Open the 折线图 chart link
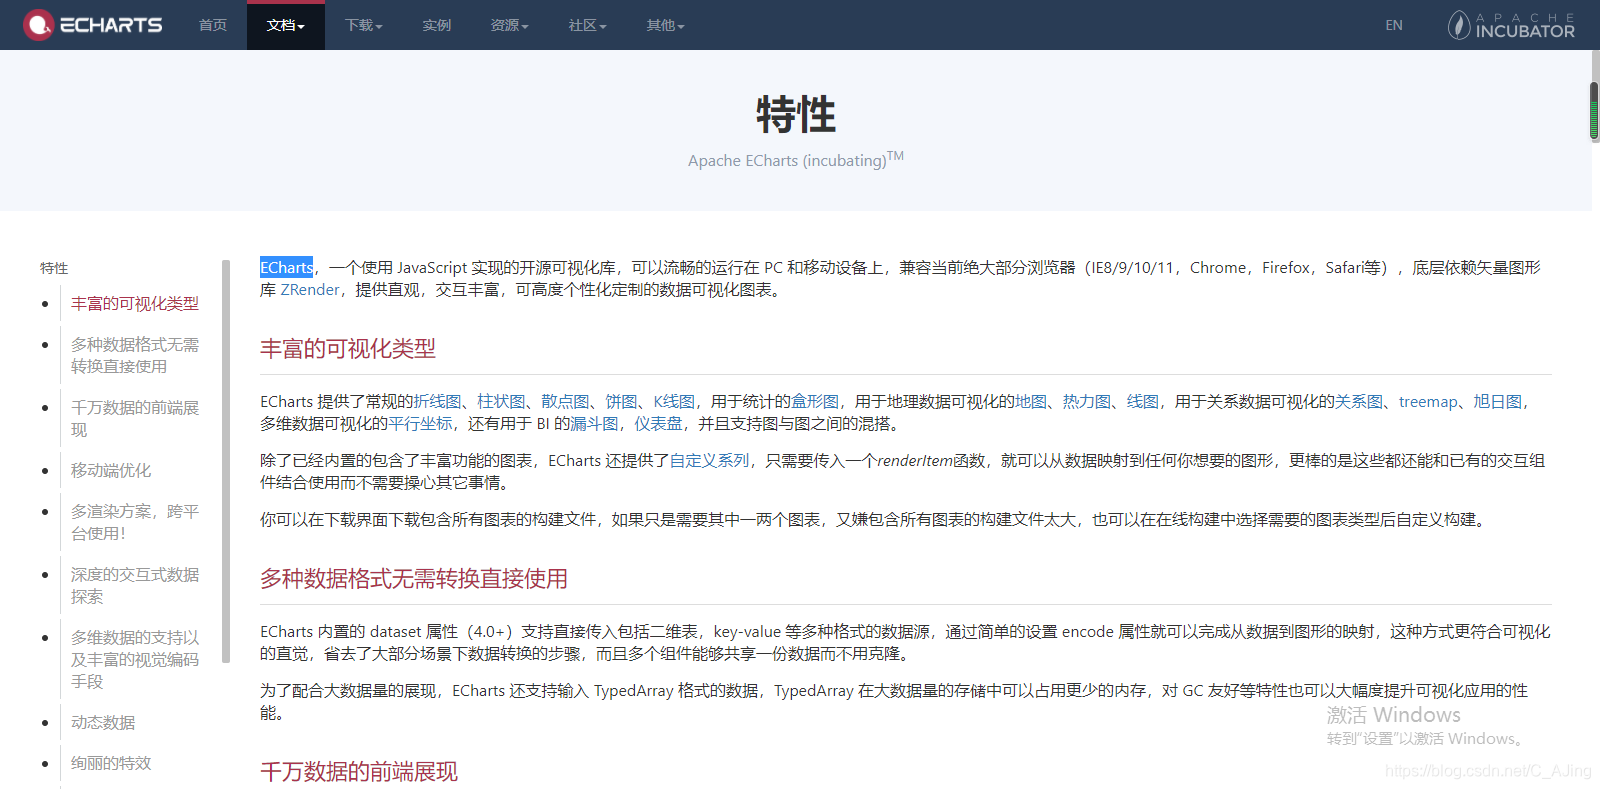This screenshot has height=789, width=1600. coord(437,402)
